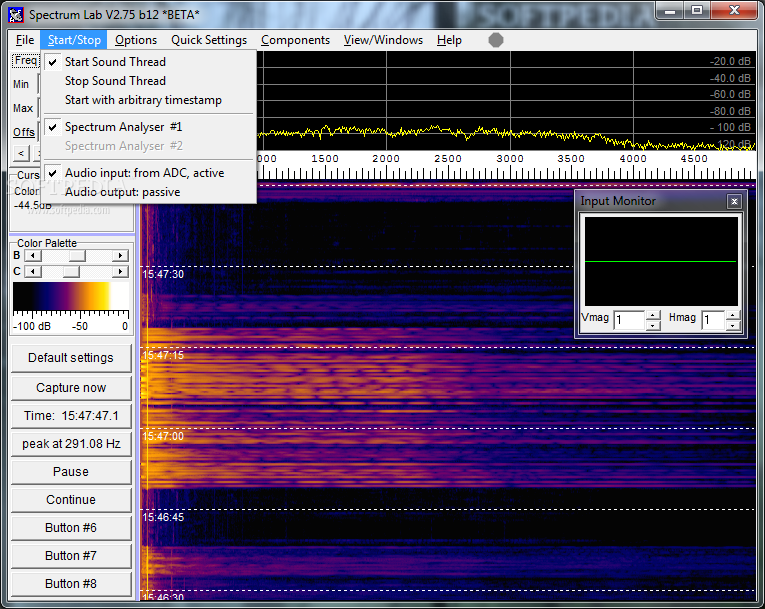Viewport: 765px width, 609px height.
Task: Click left arrow of B palette scrollbar
Action: [32, 256]
